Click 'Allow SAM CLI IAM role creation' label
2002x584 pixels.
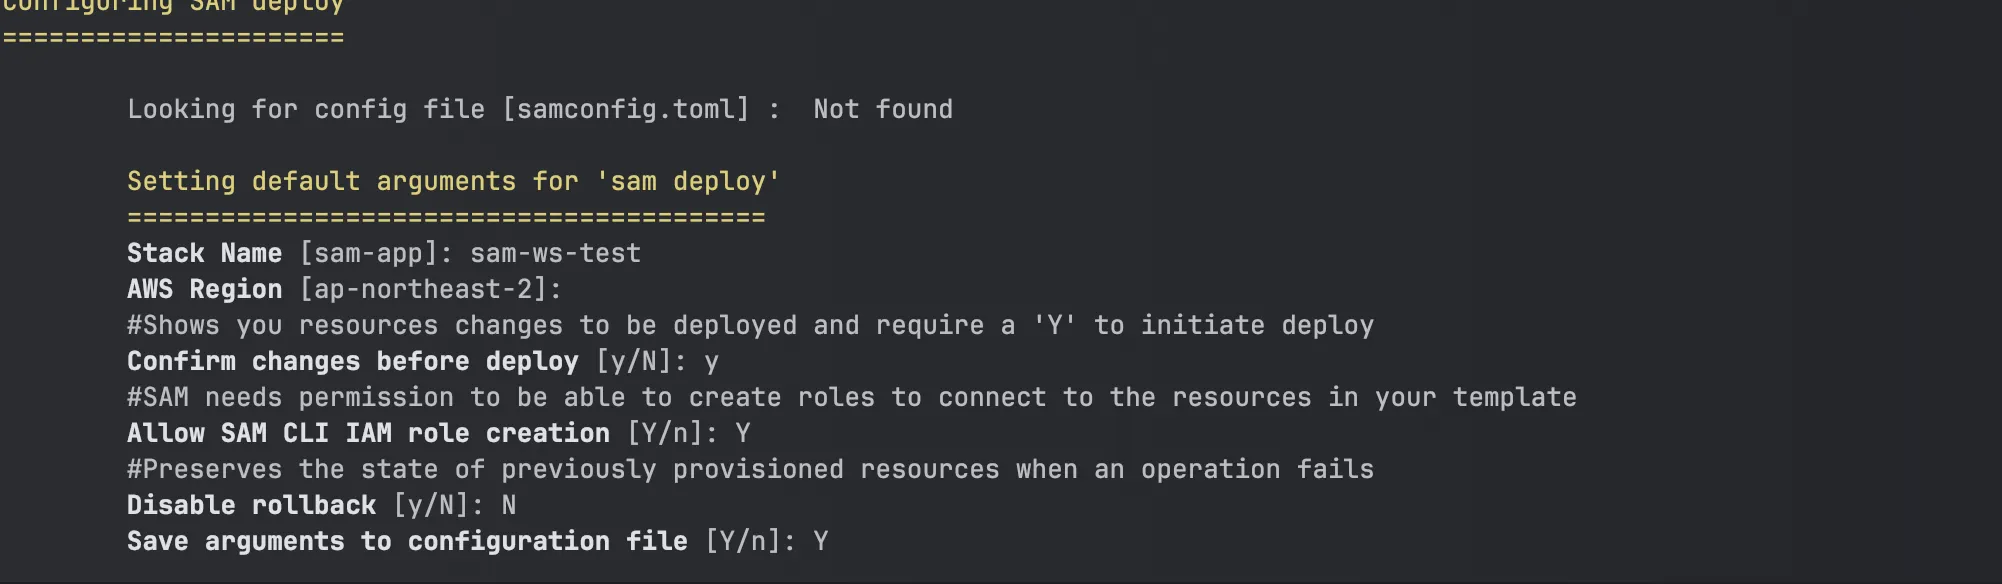tap(368, 433)
